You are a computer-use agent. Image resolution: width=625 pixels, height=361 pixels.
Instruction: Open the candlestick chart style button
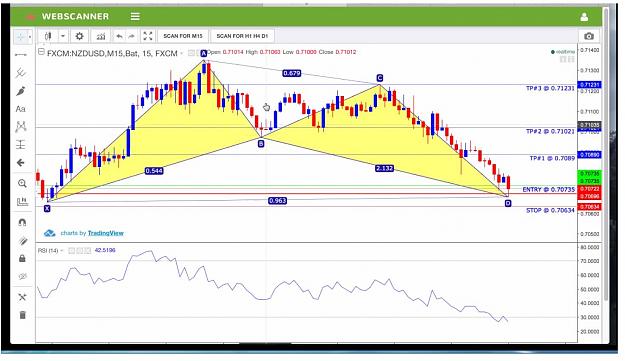point(48,36)
